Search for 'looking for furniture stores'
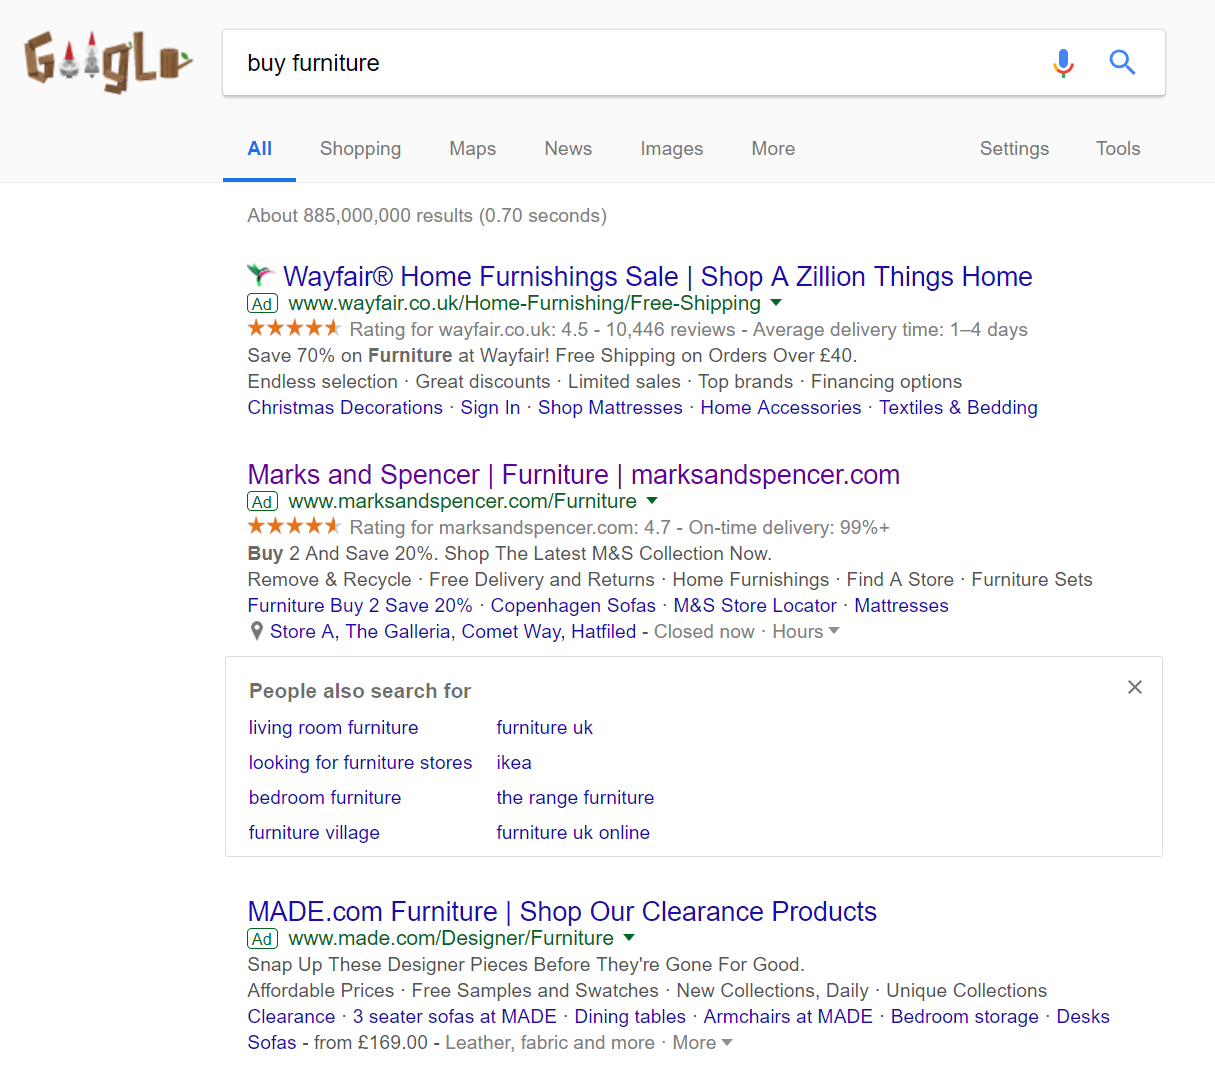 (x=360, y=762)
